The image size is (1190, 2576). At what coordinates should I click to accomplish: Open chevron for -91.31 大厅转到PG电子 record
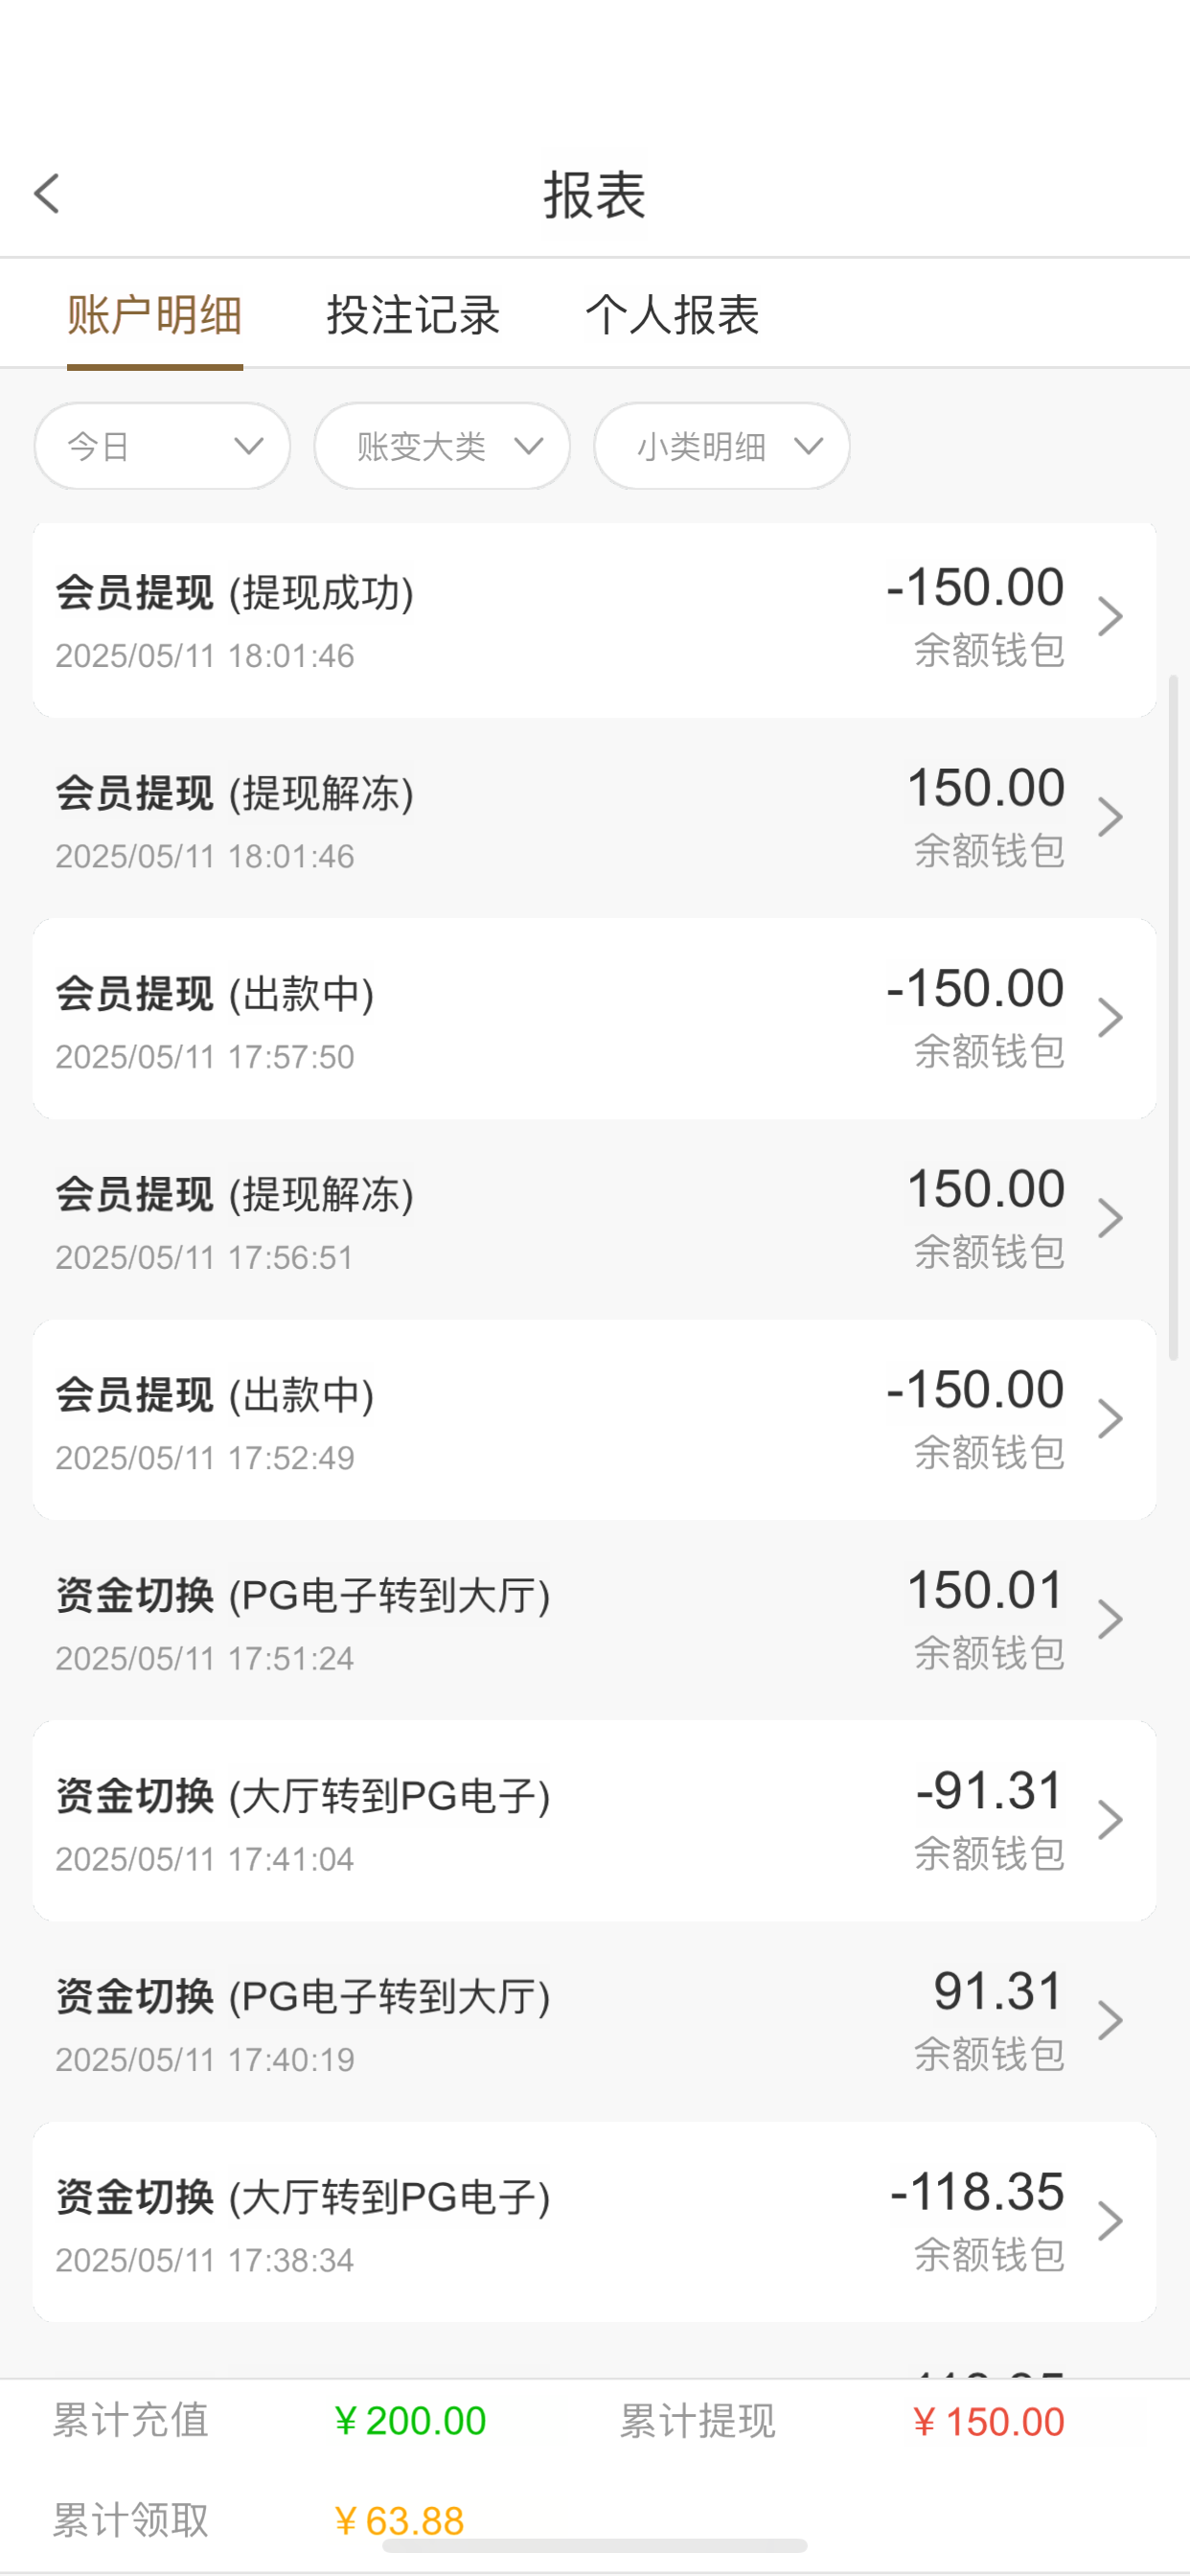click(1110, 1820)
